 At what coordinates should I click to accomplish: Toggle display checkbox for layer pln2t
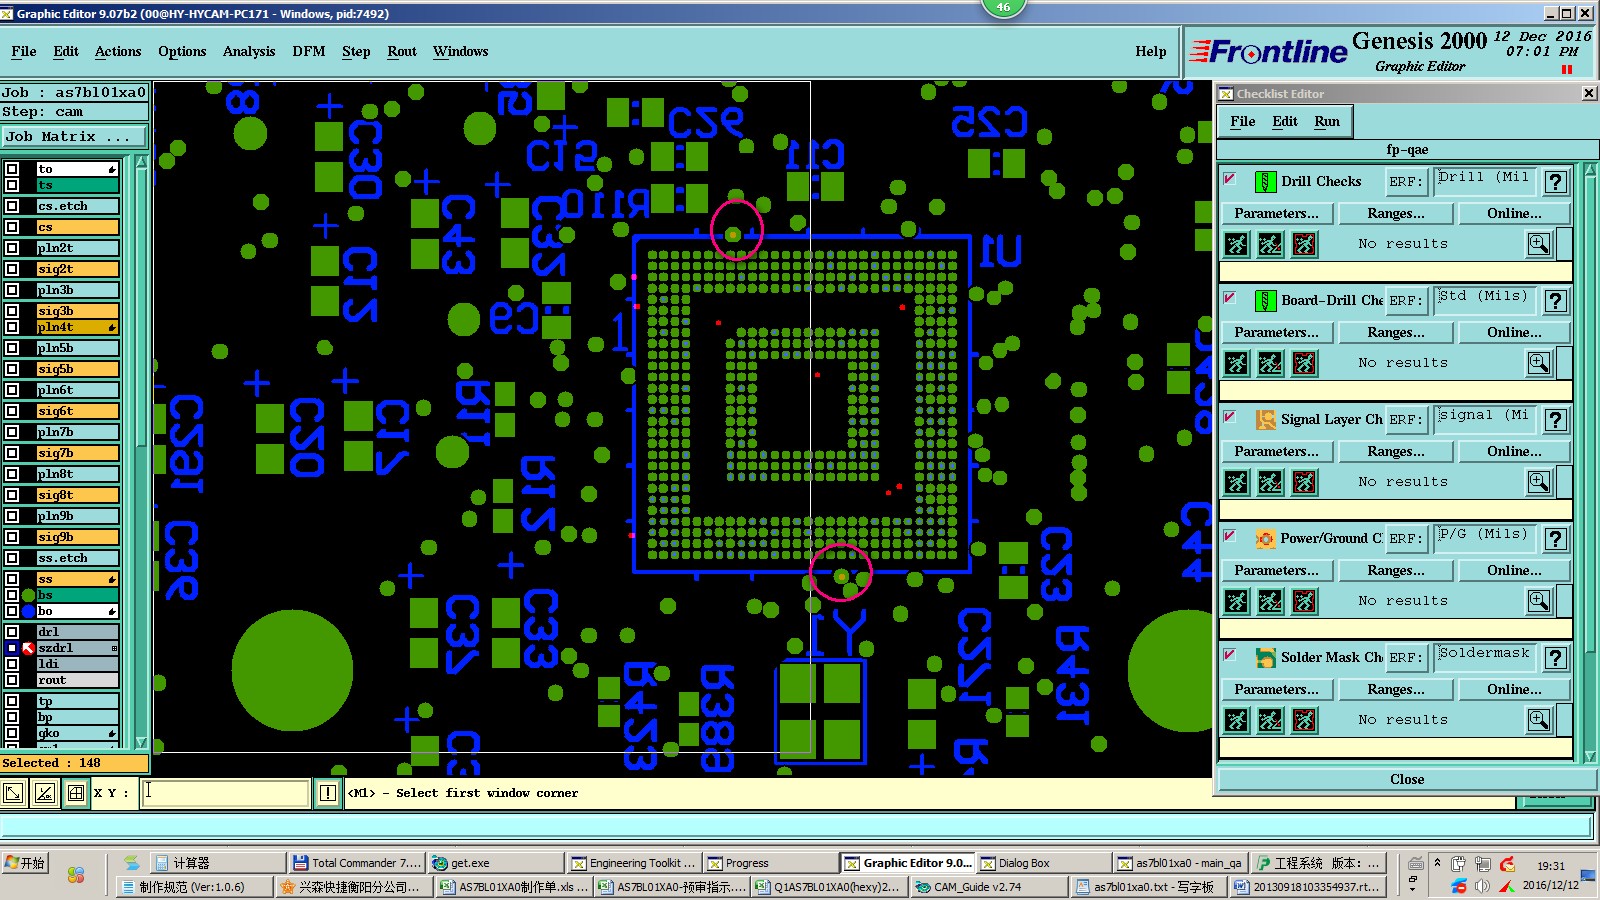tap(12, 248)
